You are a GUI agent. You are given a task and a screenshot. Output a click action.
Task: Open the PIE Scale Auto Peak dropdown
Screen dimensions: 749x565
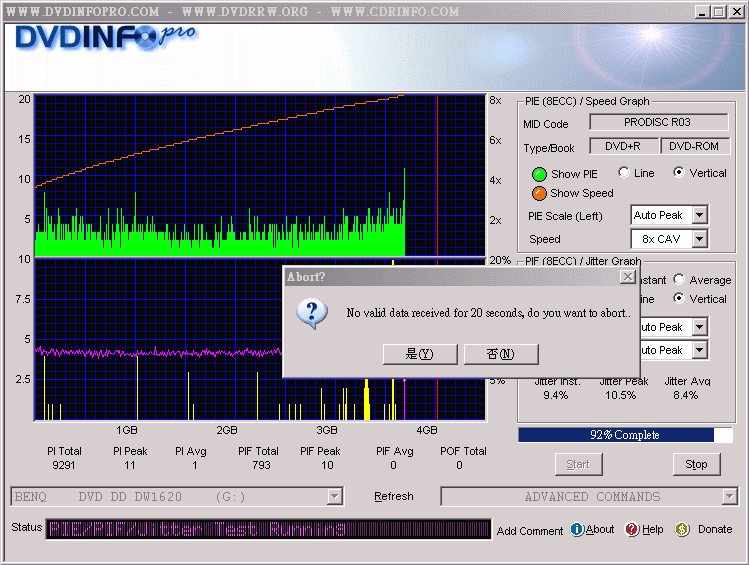pyautogui.click(x=699, y=215)
